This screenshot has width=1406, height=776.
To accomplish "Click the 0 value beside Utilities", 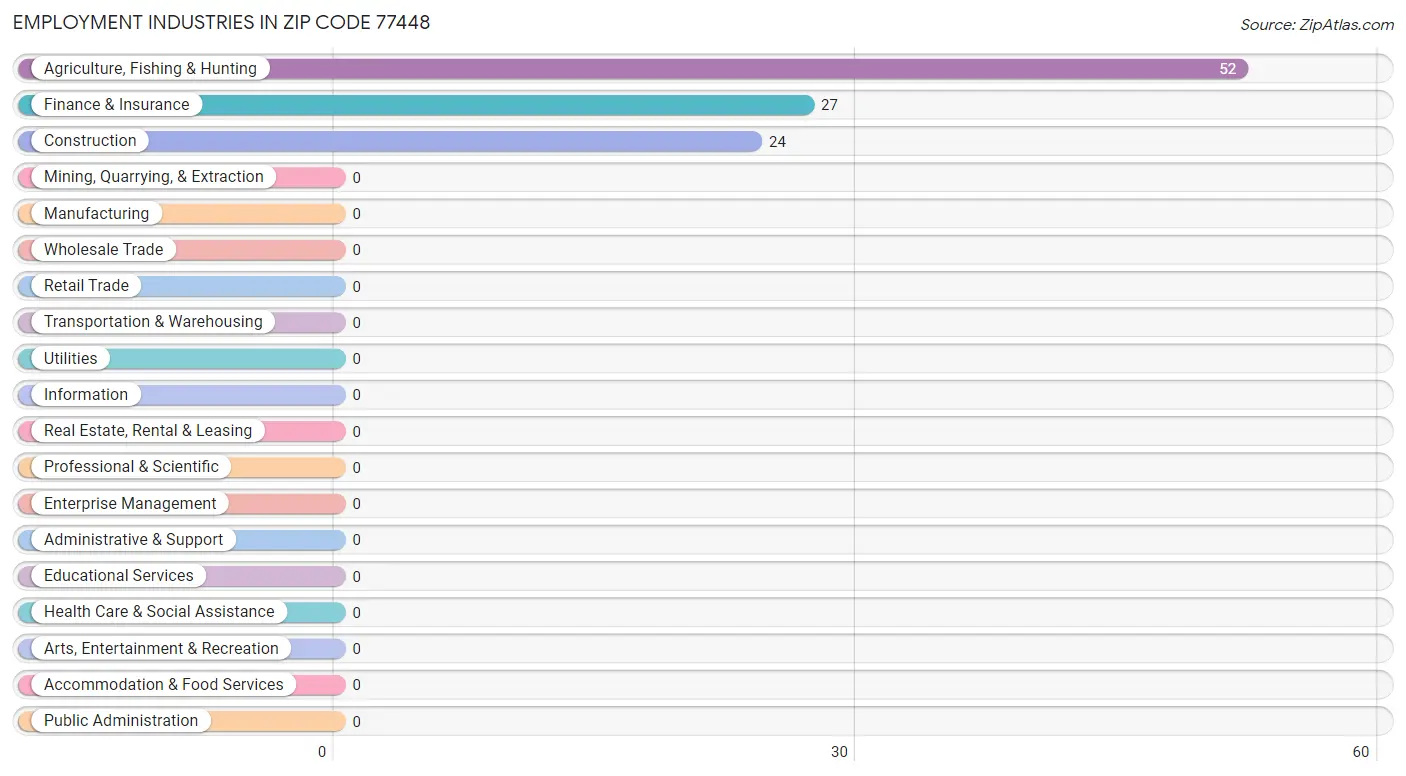I will coord(356,359).
